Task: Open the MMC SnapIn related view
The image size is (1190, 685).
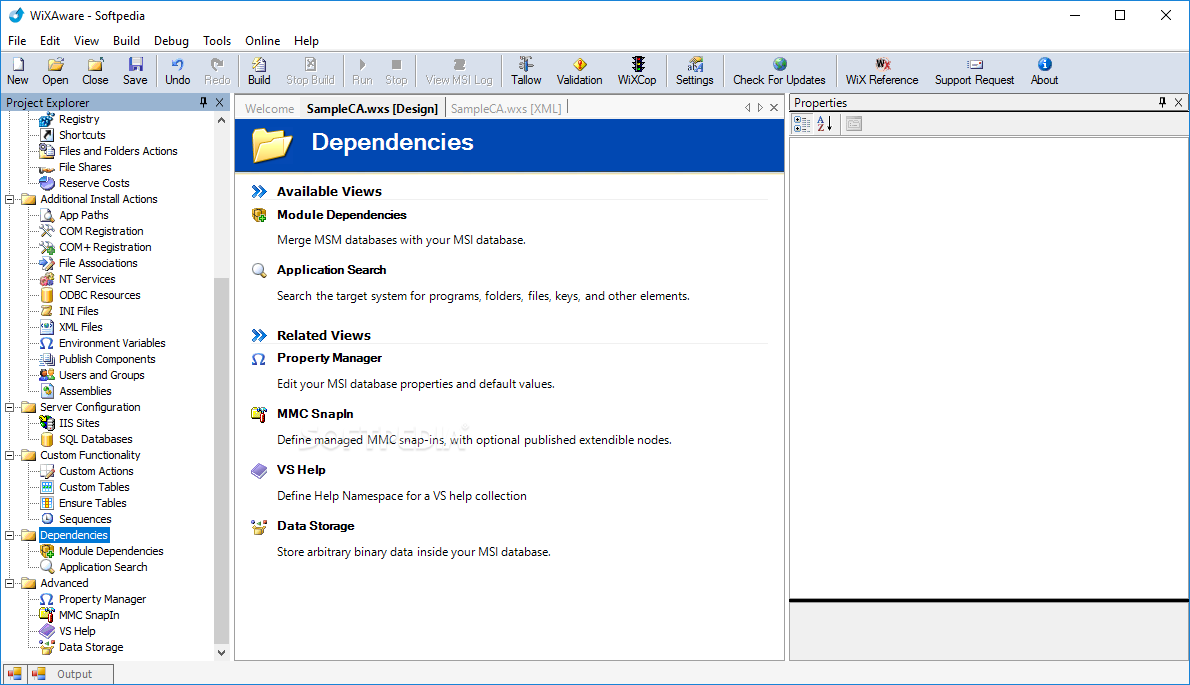Action: coord(315,414)
